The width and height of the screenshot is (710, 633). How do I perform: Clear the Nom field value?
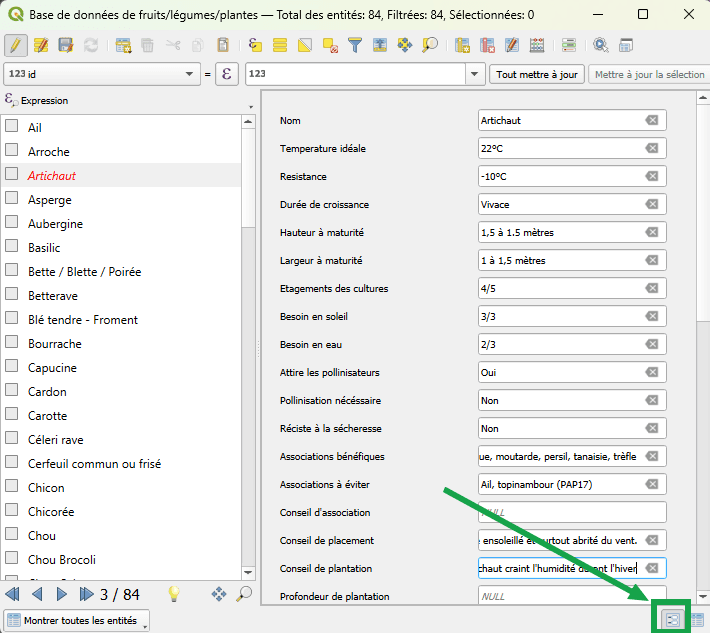[x=652, y=120]
